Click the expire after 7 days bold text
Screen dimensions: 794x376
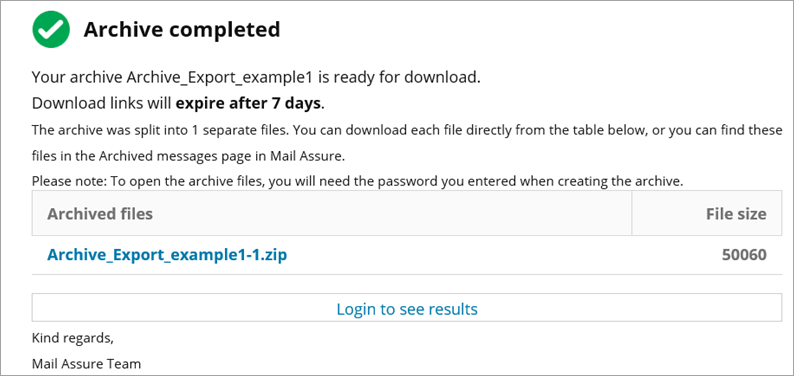(x=248, y=103)
